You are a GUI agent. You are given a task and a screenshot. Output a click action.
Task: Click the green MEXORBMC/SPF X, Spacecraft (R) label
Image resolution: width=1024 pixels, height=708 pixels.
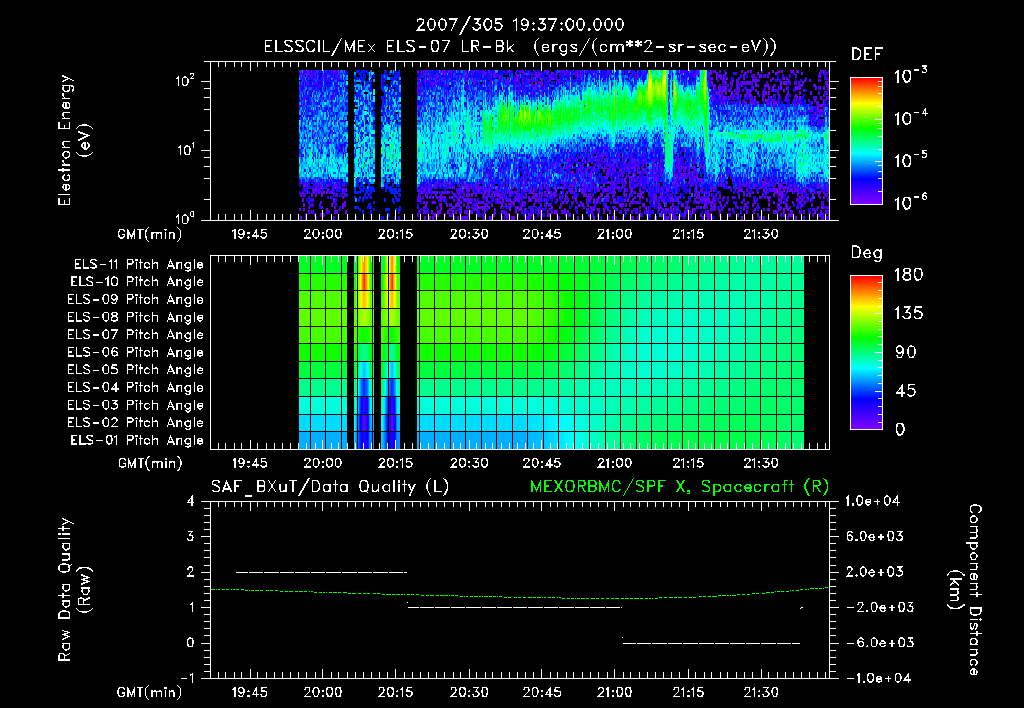coord(679,487)
